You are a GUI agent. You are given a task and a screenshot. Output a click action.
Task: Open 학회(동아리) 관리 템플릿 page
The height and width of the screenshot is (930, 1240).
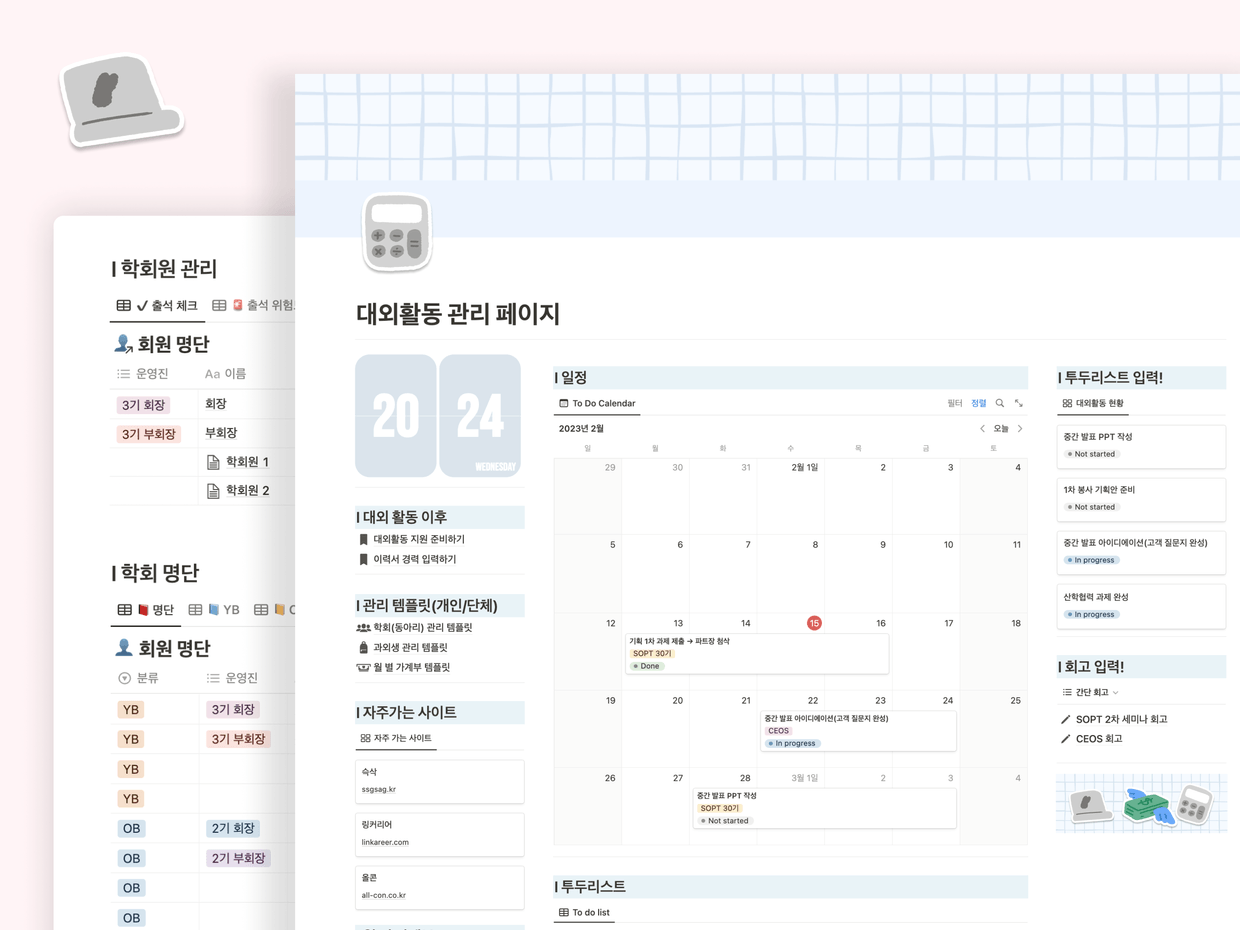click(x=421, y=628)
